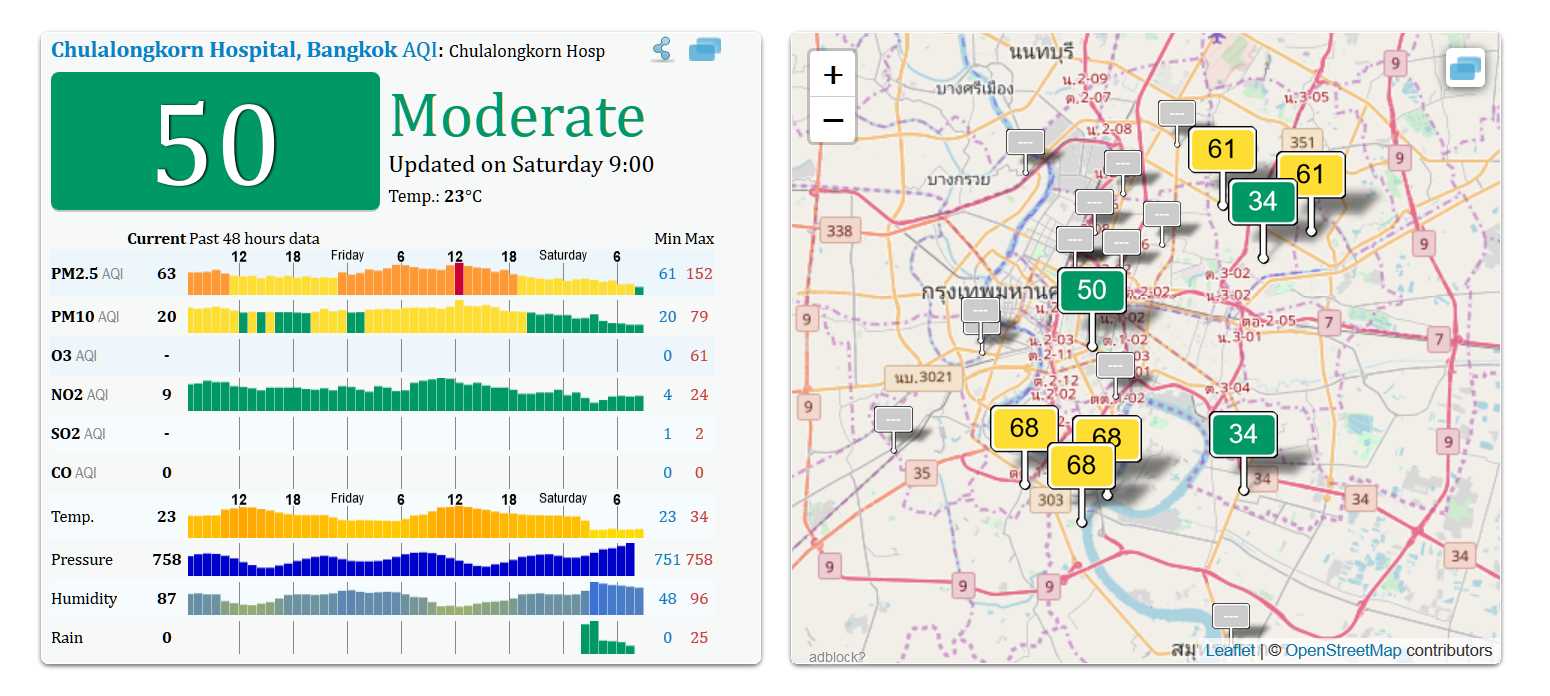This screenshot has width=1550, height=696.
Task: Select the gray station marker near road 35
Action: 893,420
